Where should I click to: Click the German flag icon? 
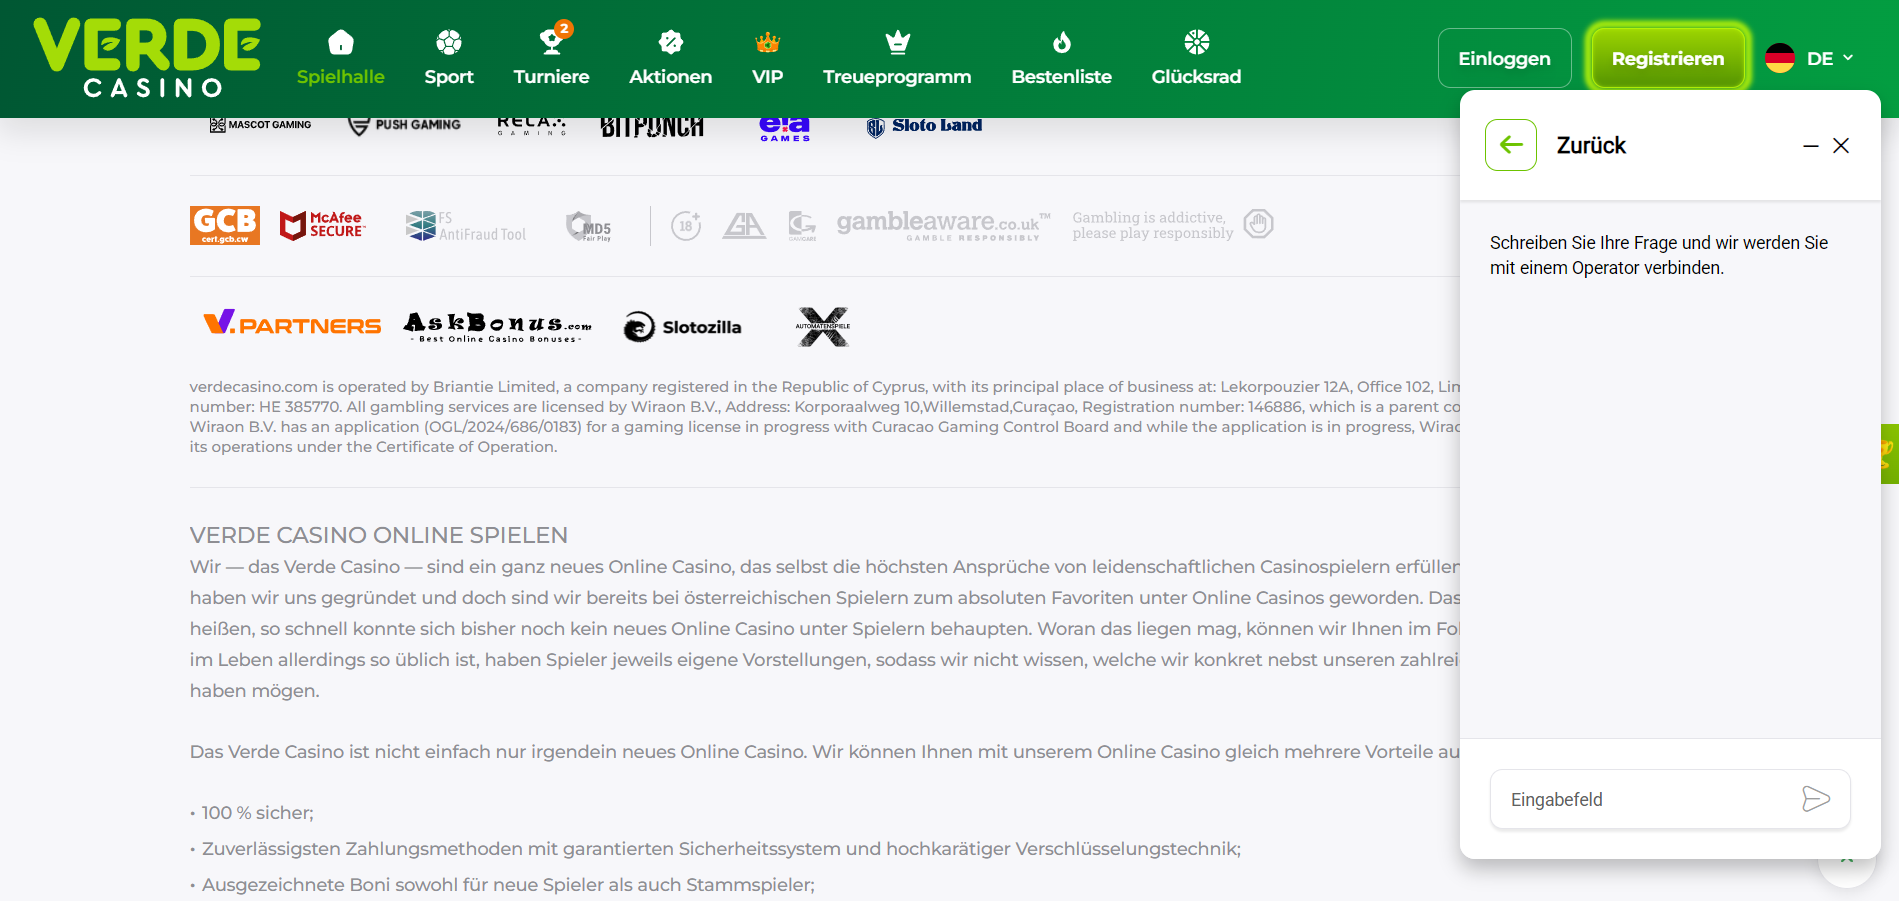pyautogui.click(x=1780, y=58)
